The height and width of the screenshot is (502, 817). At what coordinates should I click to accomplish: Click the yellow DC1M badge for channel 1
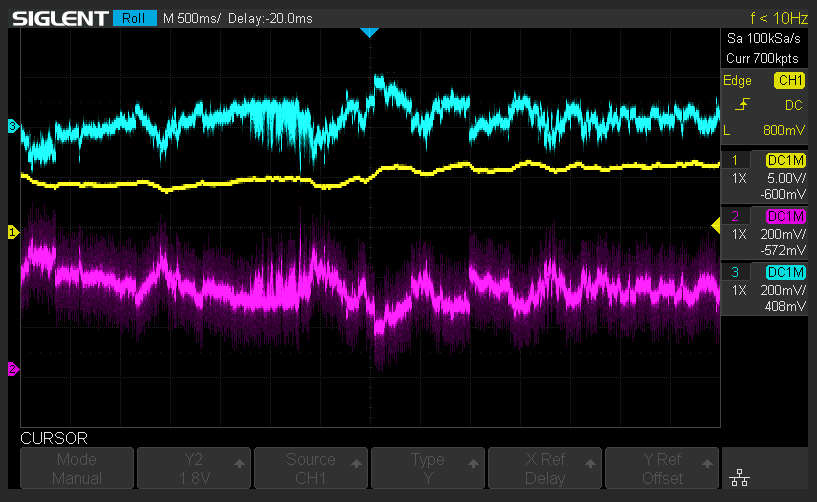point(786,160)
